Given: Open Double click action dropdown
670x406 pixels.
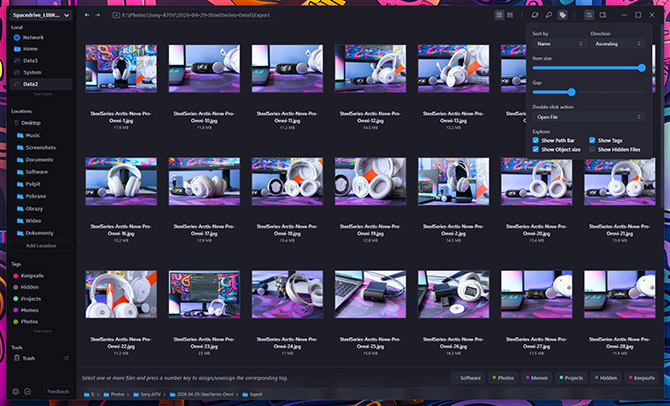Looking at the screenshot, I should tap(588, 117).
